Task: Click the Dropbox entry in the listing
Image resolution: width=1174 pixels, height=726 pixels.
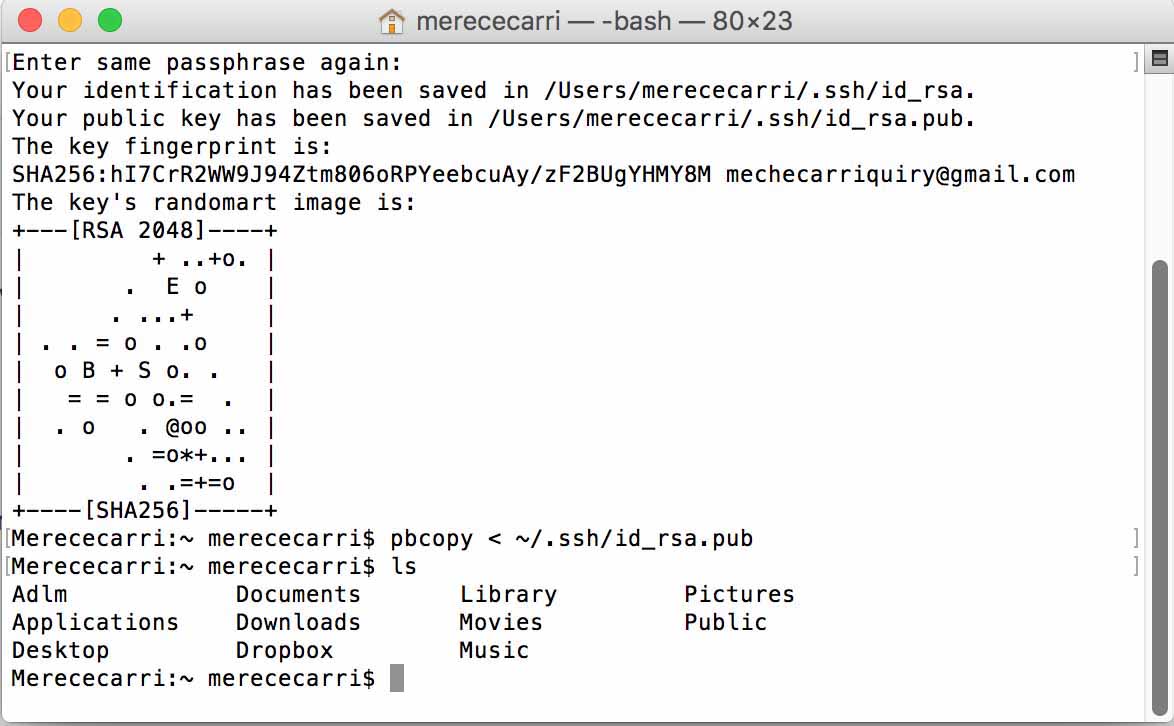Action: tap(285, 650)
